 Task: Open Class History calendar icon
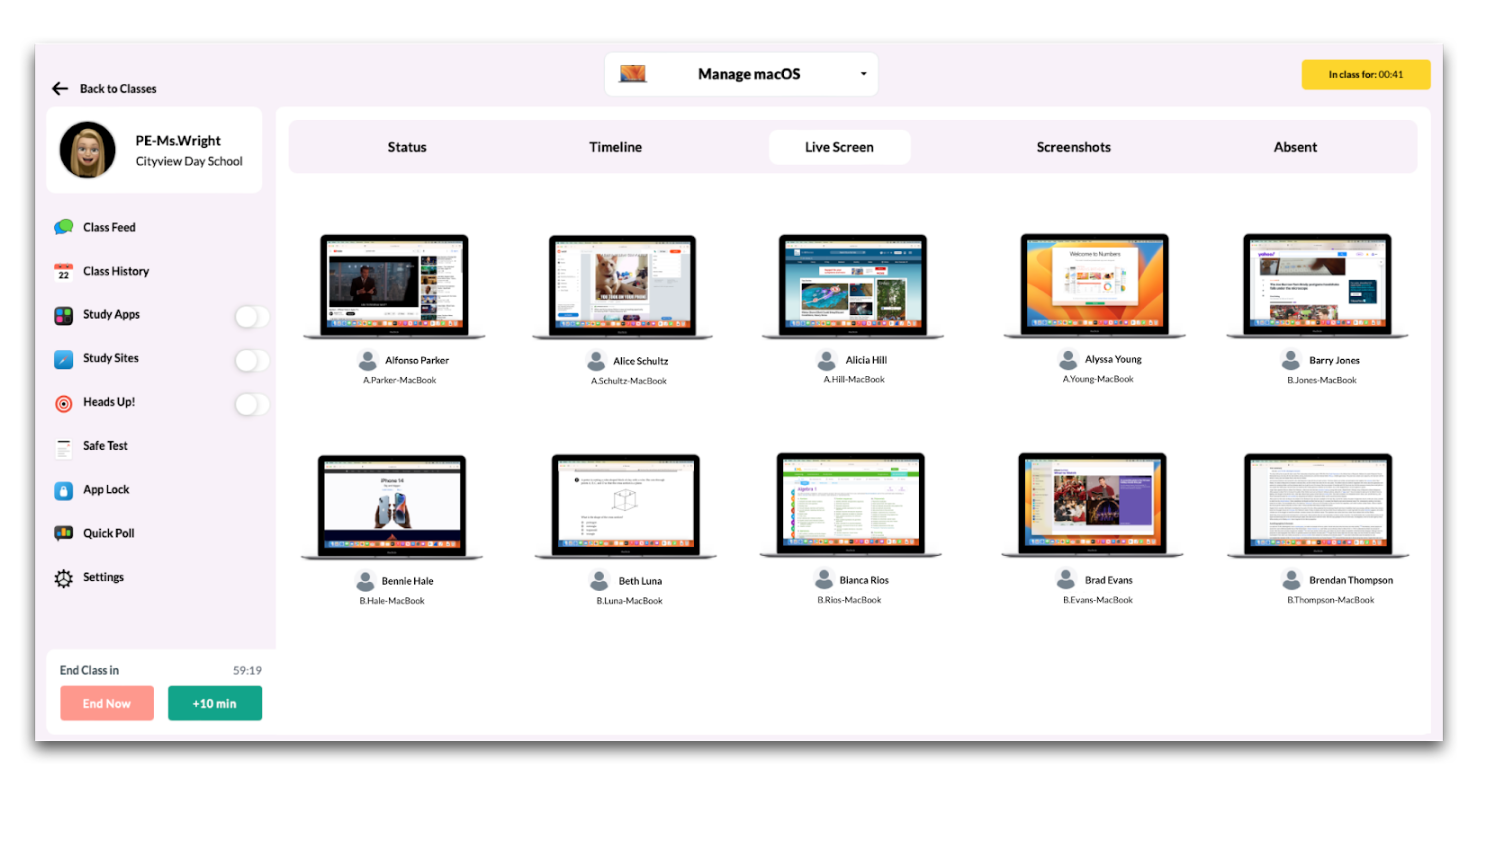64,272
